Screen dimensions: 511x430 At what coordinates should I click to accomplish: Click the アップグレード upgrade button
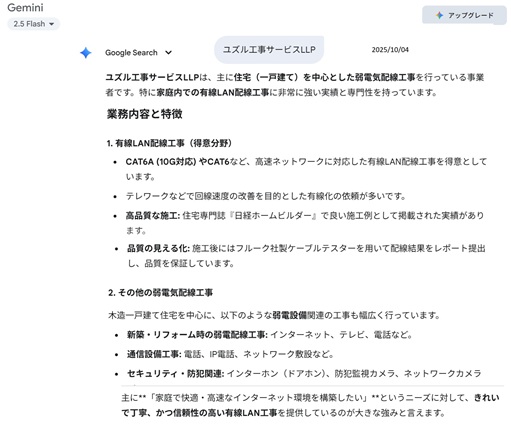[x=464, y=15]
